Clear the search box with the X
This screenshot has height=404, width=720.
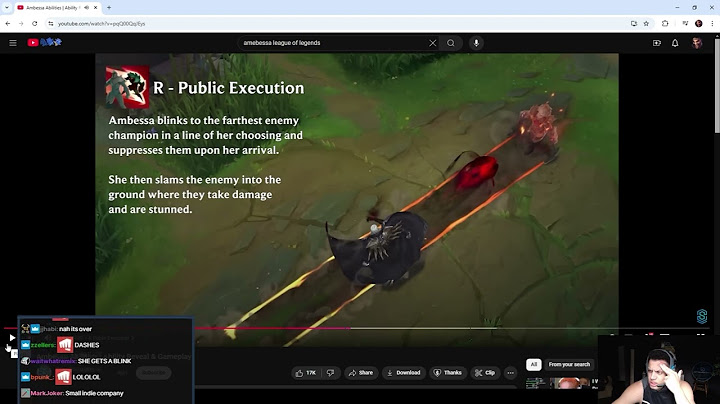pyautogui.click(x=432, y=43)
